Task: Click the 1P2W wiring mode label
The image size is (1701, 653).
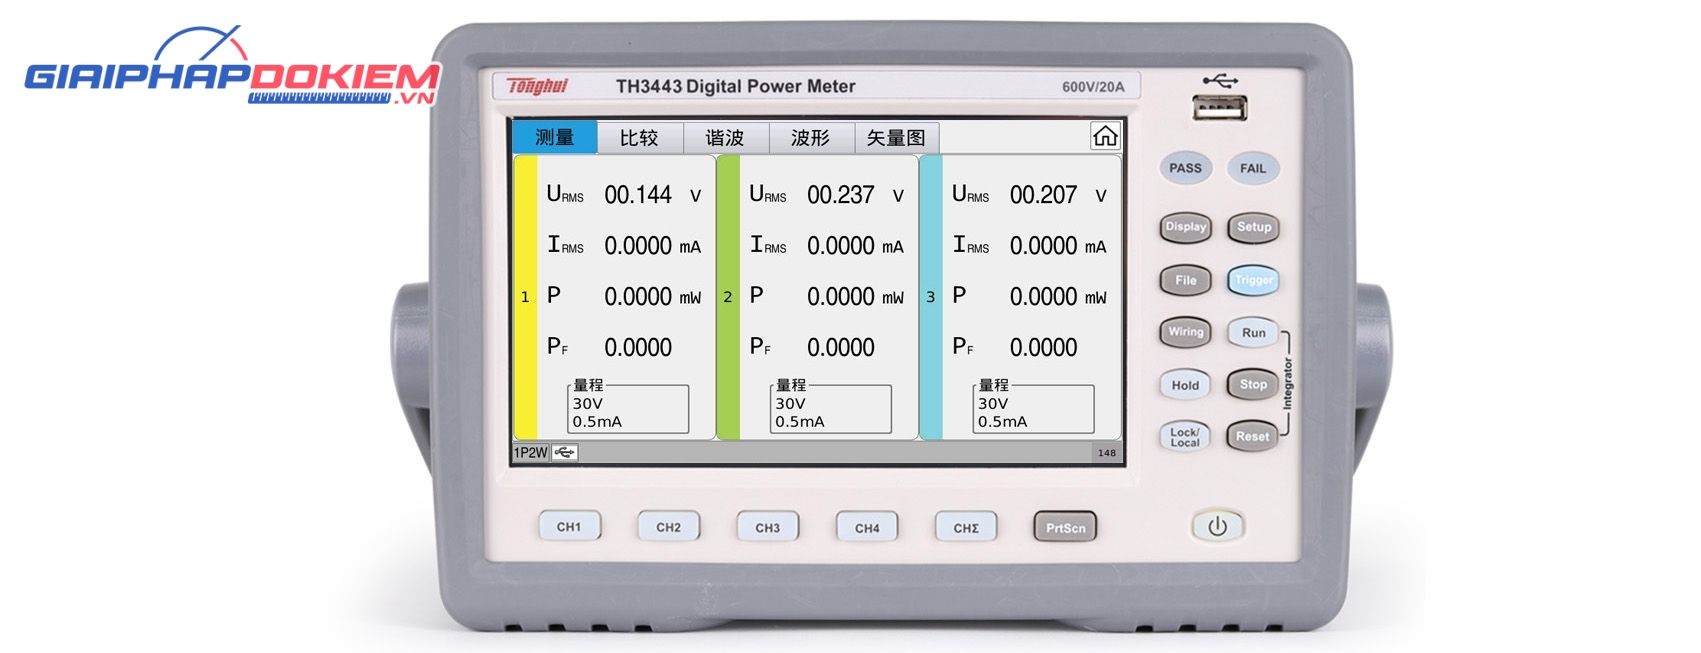Action: click(x=531, y=453)
